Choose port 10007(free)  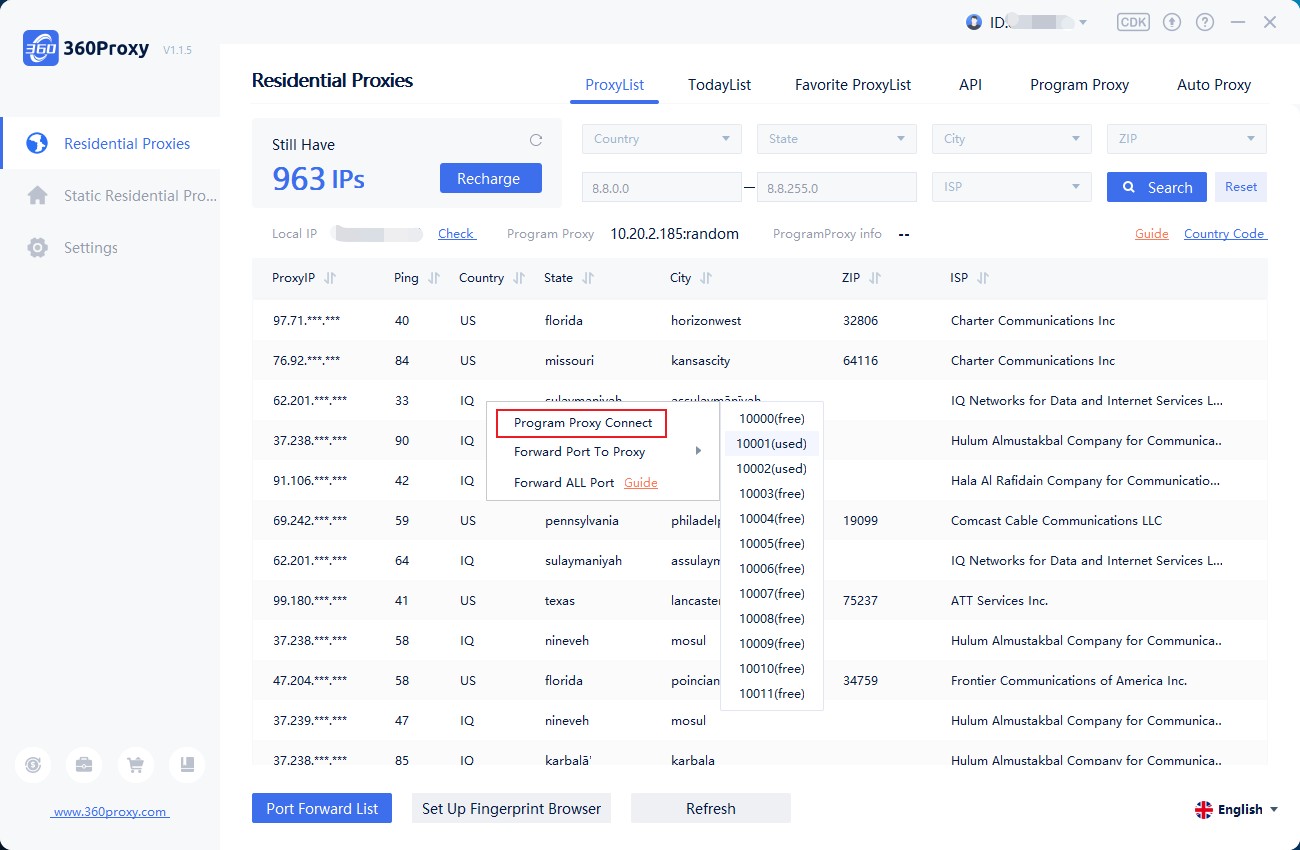(x=772, y=593)
